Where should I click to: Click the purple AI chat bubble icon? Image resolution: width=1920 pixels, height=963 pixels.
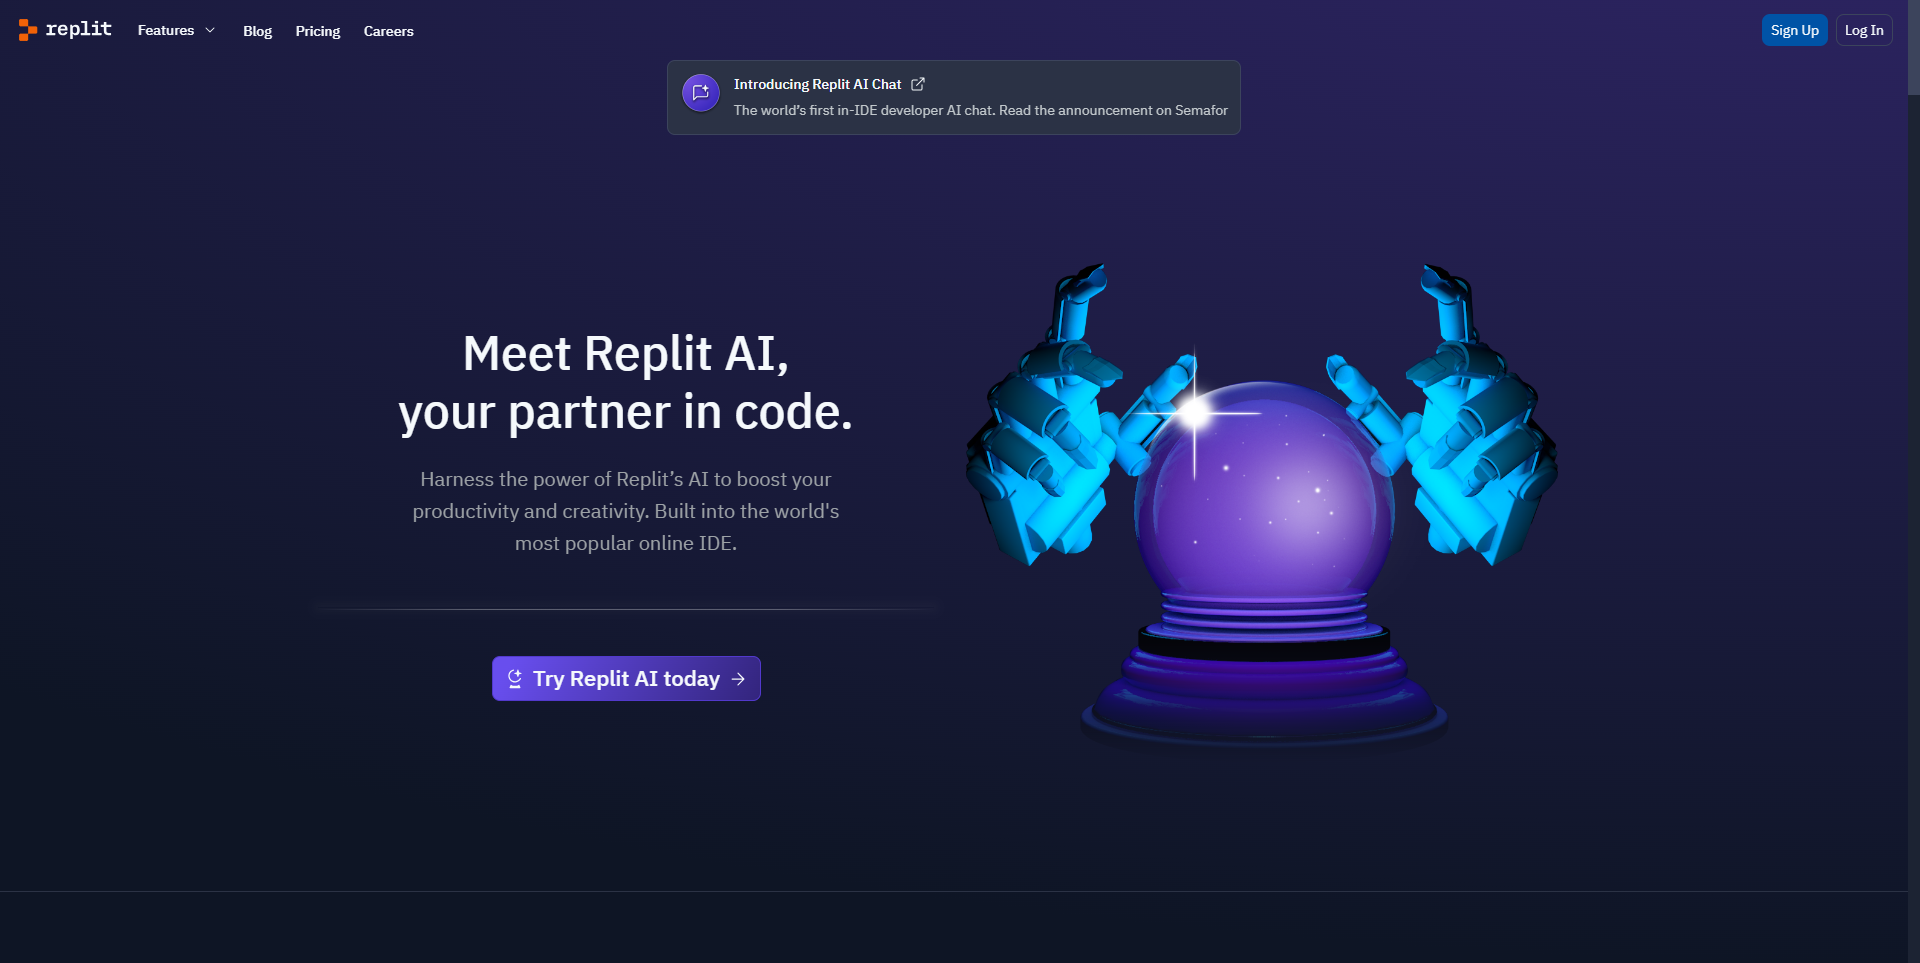[x=701, y=93]
